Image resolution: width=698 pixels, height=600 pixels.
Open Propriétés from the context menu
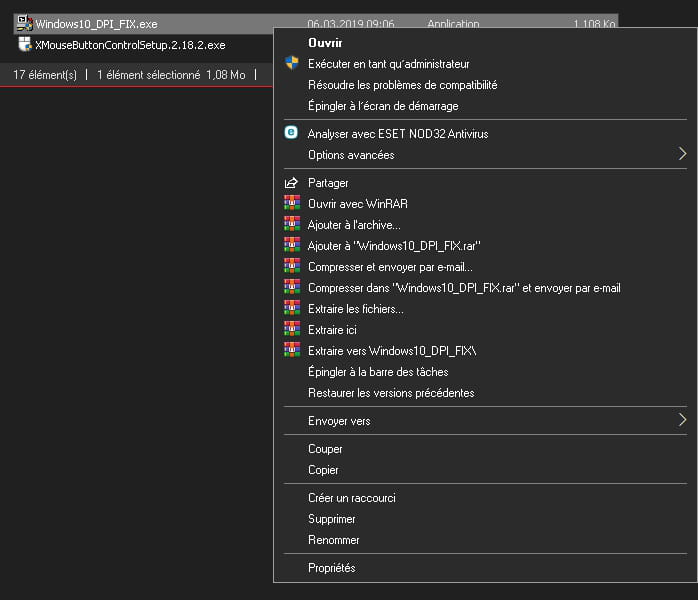click(485, 568)
